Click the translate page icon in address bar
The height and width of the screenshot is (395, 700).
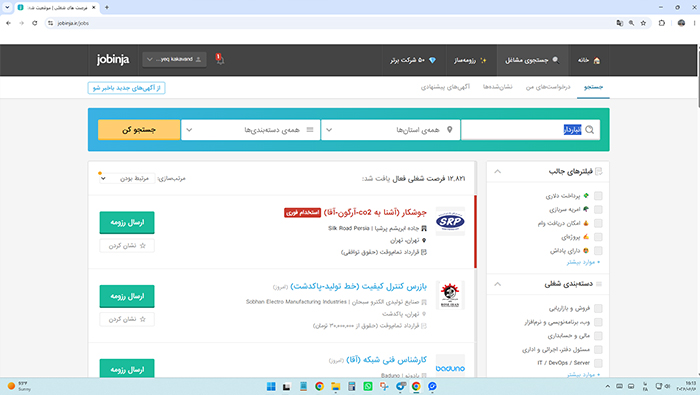[620, 23]
